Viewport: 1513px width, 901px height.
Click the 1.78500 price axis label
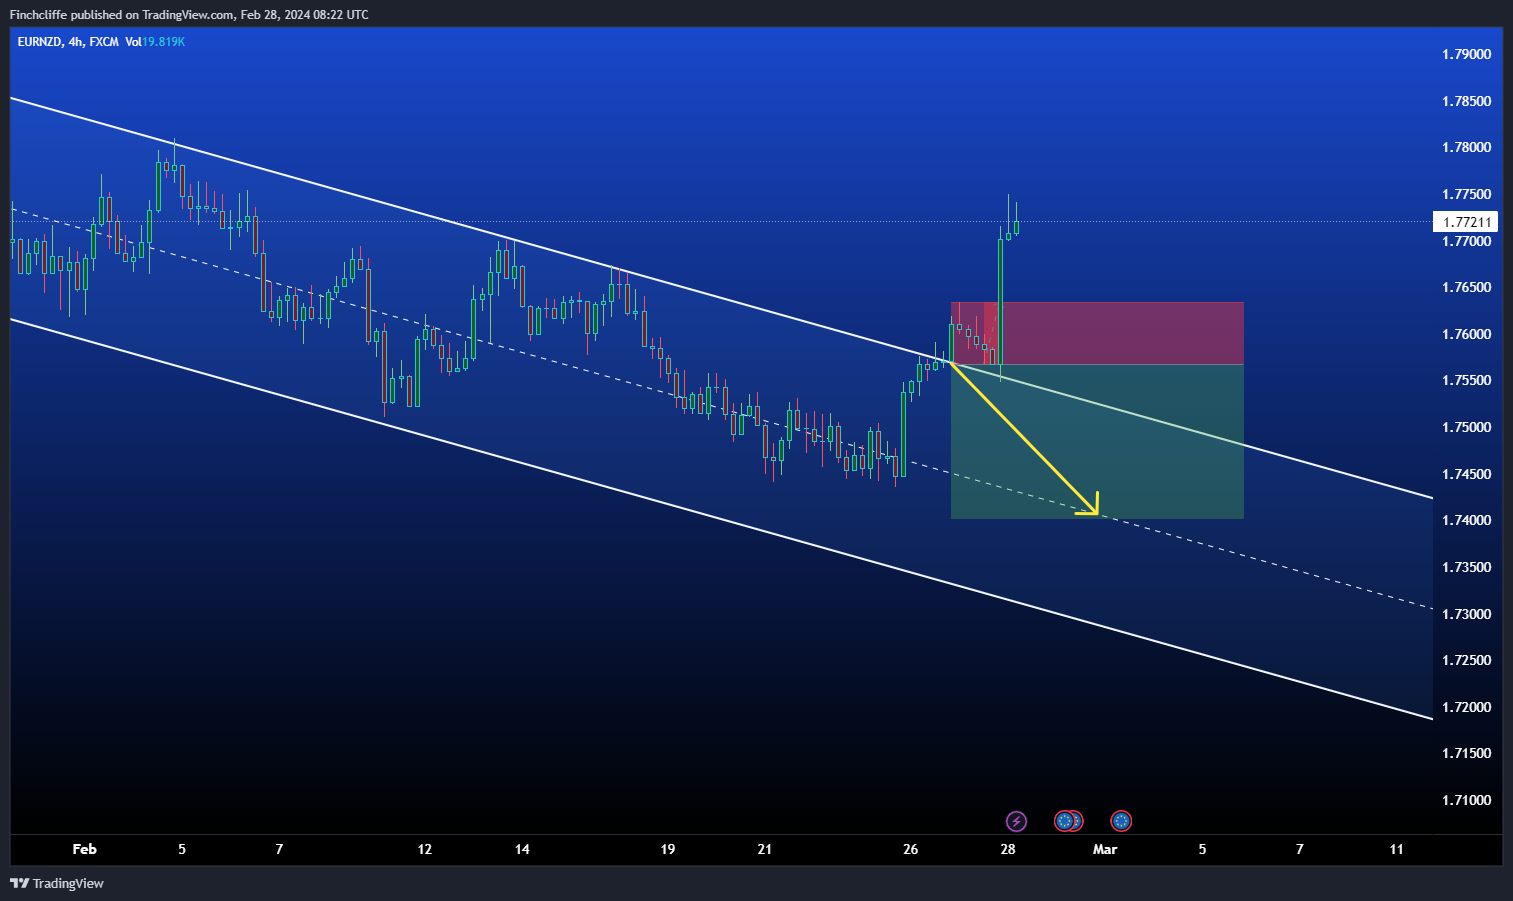click(1466, 101)
